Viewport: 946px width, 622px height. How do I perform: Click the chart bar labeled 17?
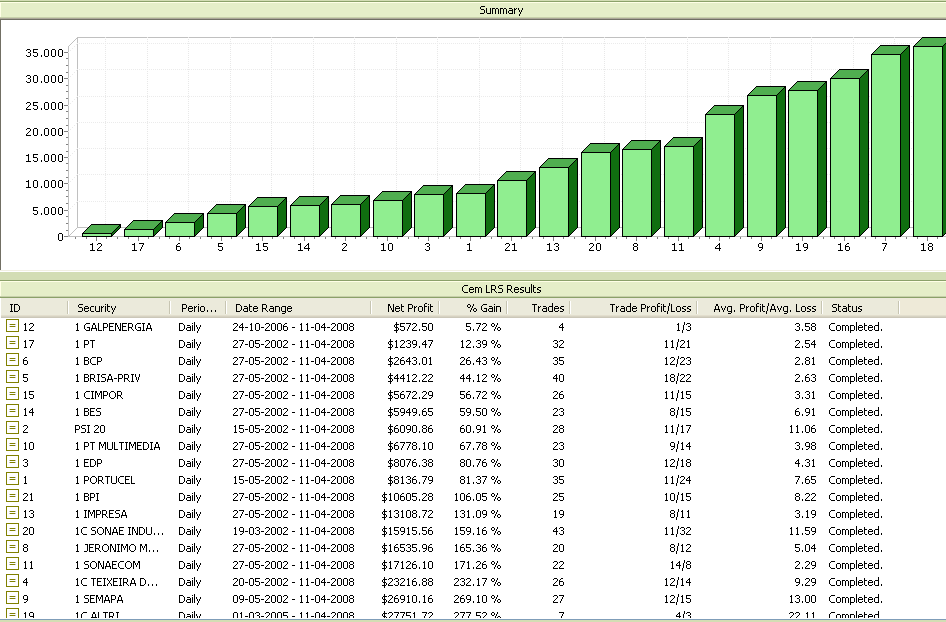[x=143, y=228]
